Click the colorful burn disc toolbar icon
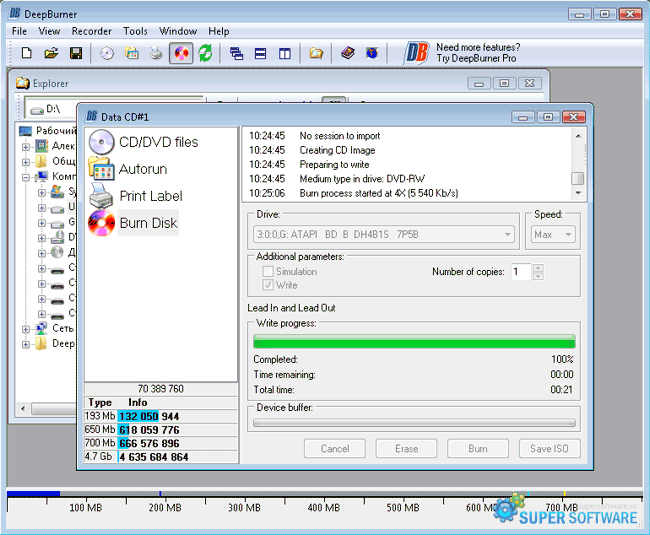 (181, 53)
